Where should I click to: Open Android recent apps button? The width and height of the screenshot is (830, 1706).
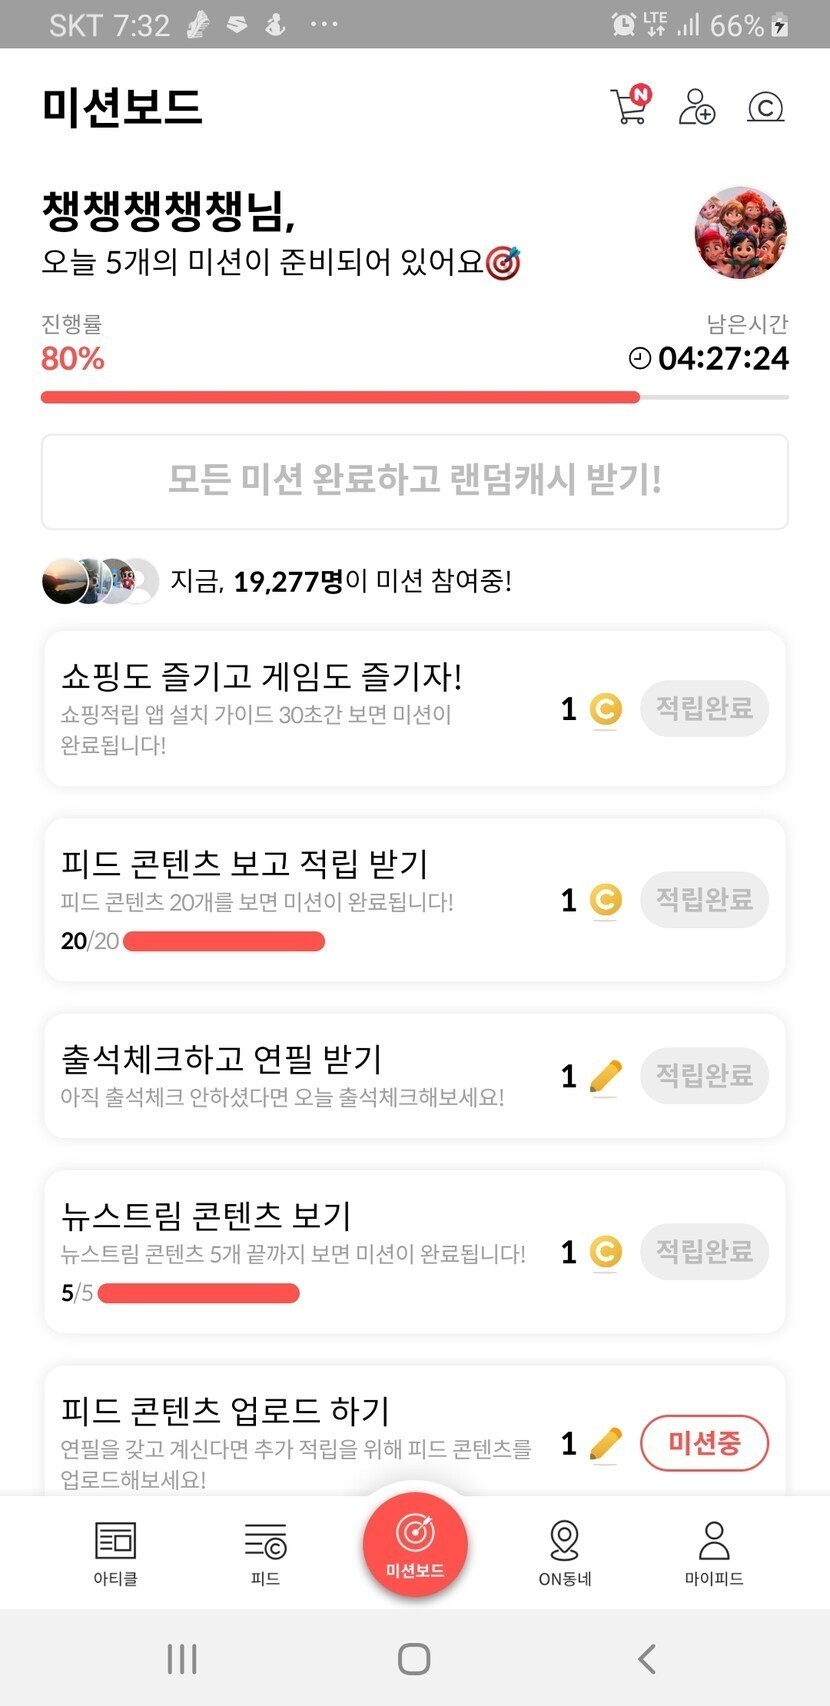(182, 1659)
